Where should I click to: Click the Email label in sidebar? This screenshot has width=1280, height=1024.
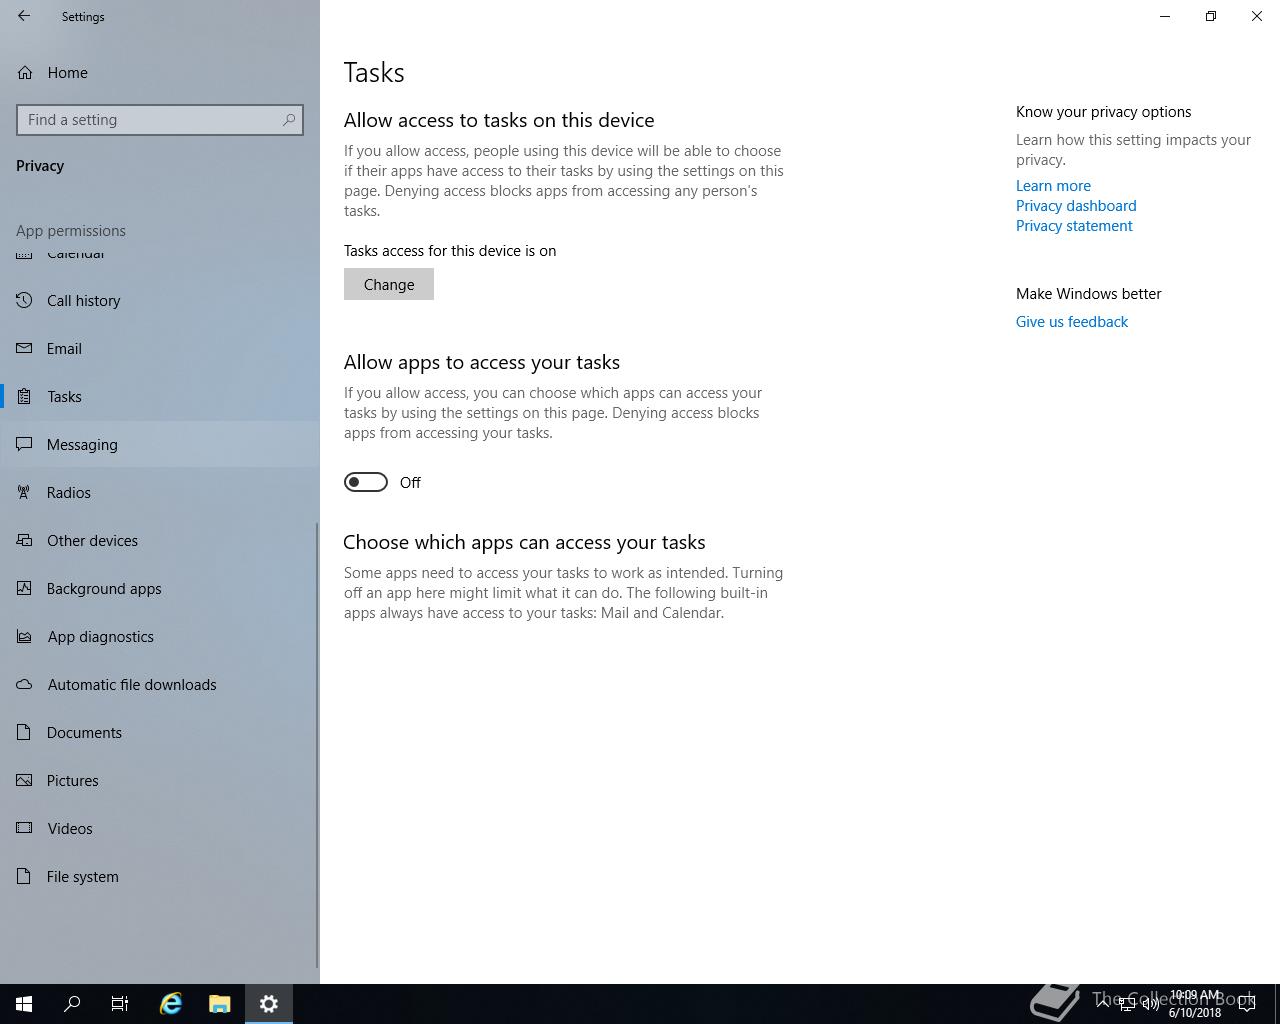pos(64,349)
